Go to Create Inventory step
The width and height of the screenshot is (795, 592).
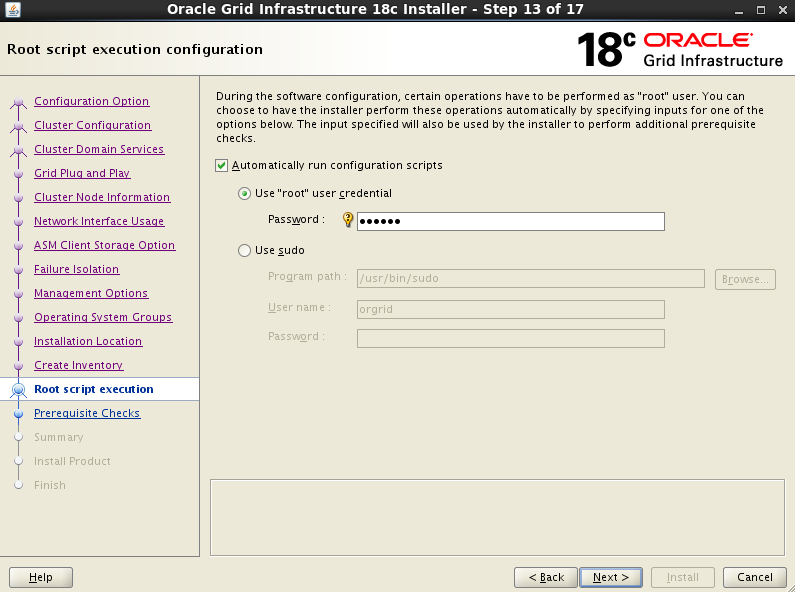[79, 365]
